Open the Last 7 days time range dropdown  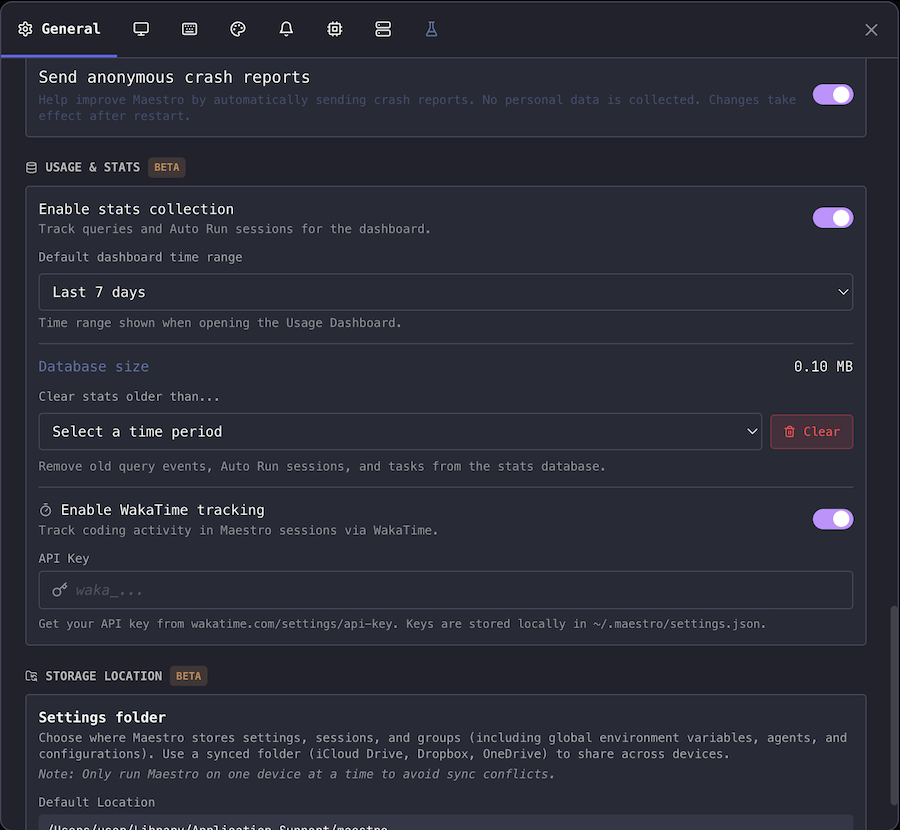point(445,292)
